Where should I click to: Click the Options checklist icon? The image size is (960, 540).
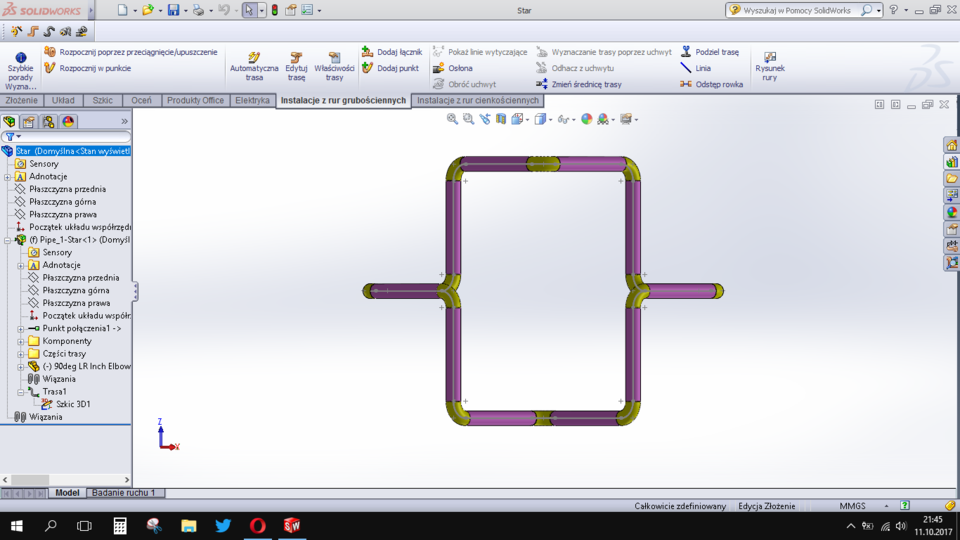tap(307, 10)
